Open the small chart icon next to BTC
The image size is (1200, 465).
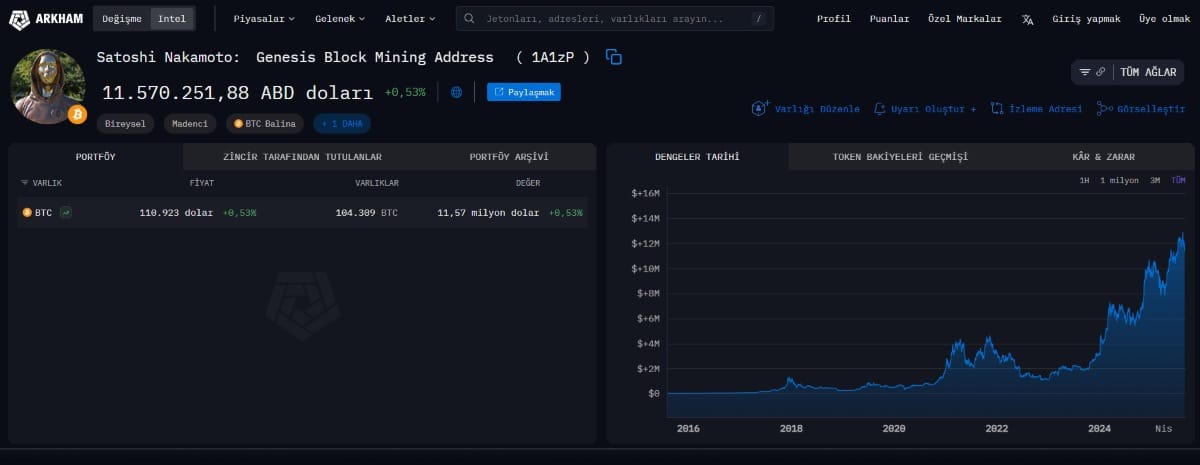[x=65, y=213]
